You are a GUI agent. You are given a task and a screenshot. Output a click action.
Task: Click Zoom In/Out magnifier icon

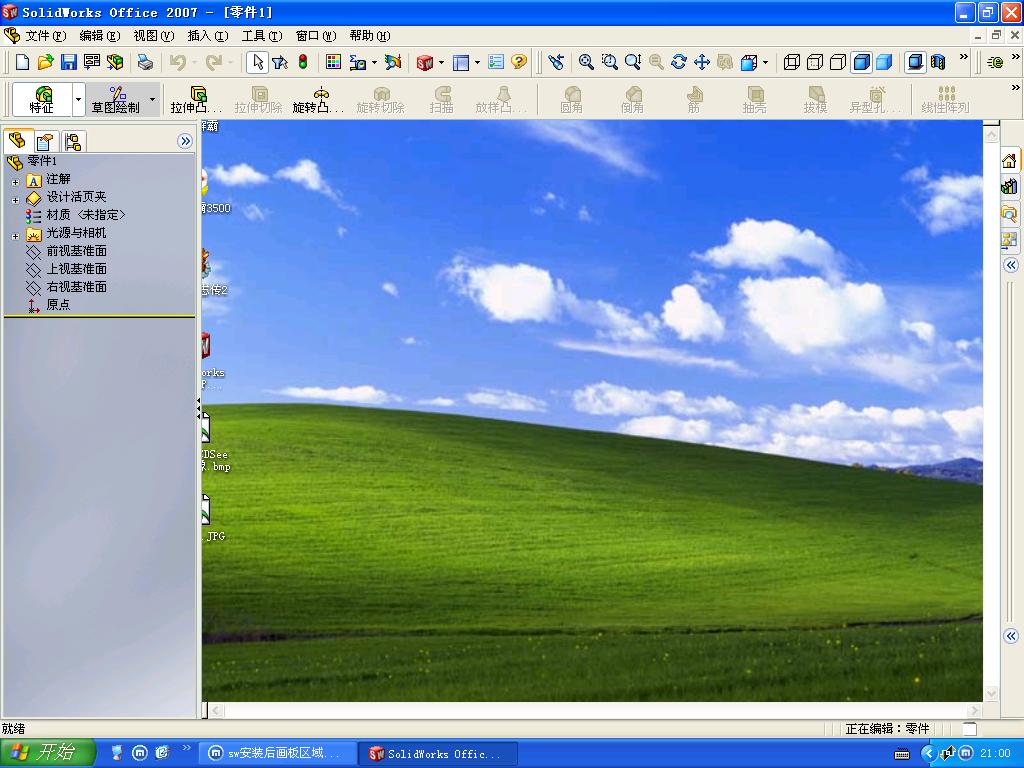(632, 62)
